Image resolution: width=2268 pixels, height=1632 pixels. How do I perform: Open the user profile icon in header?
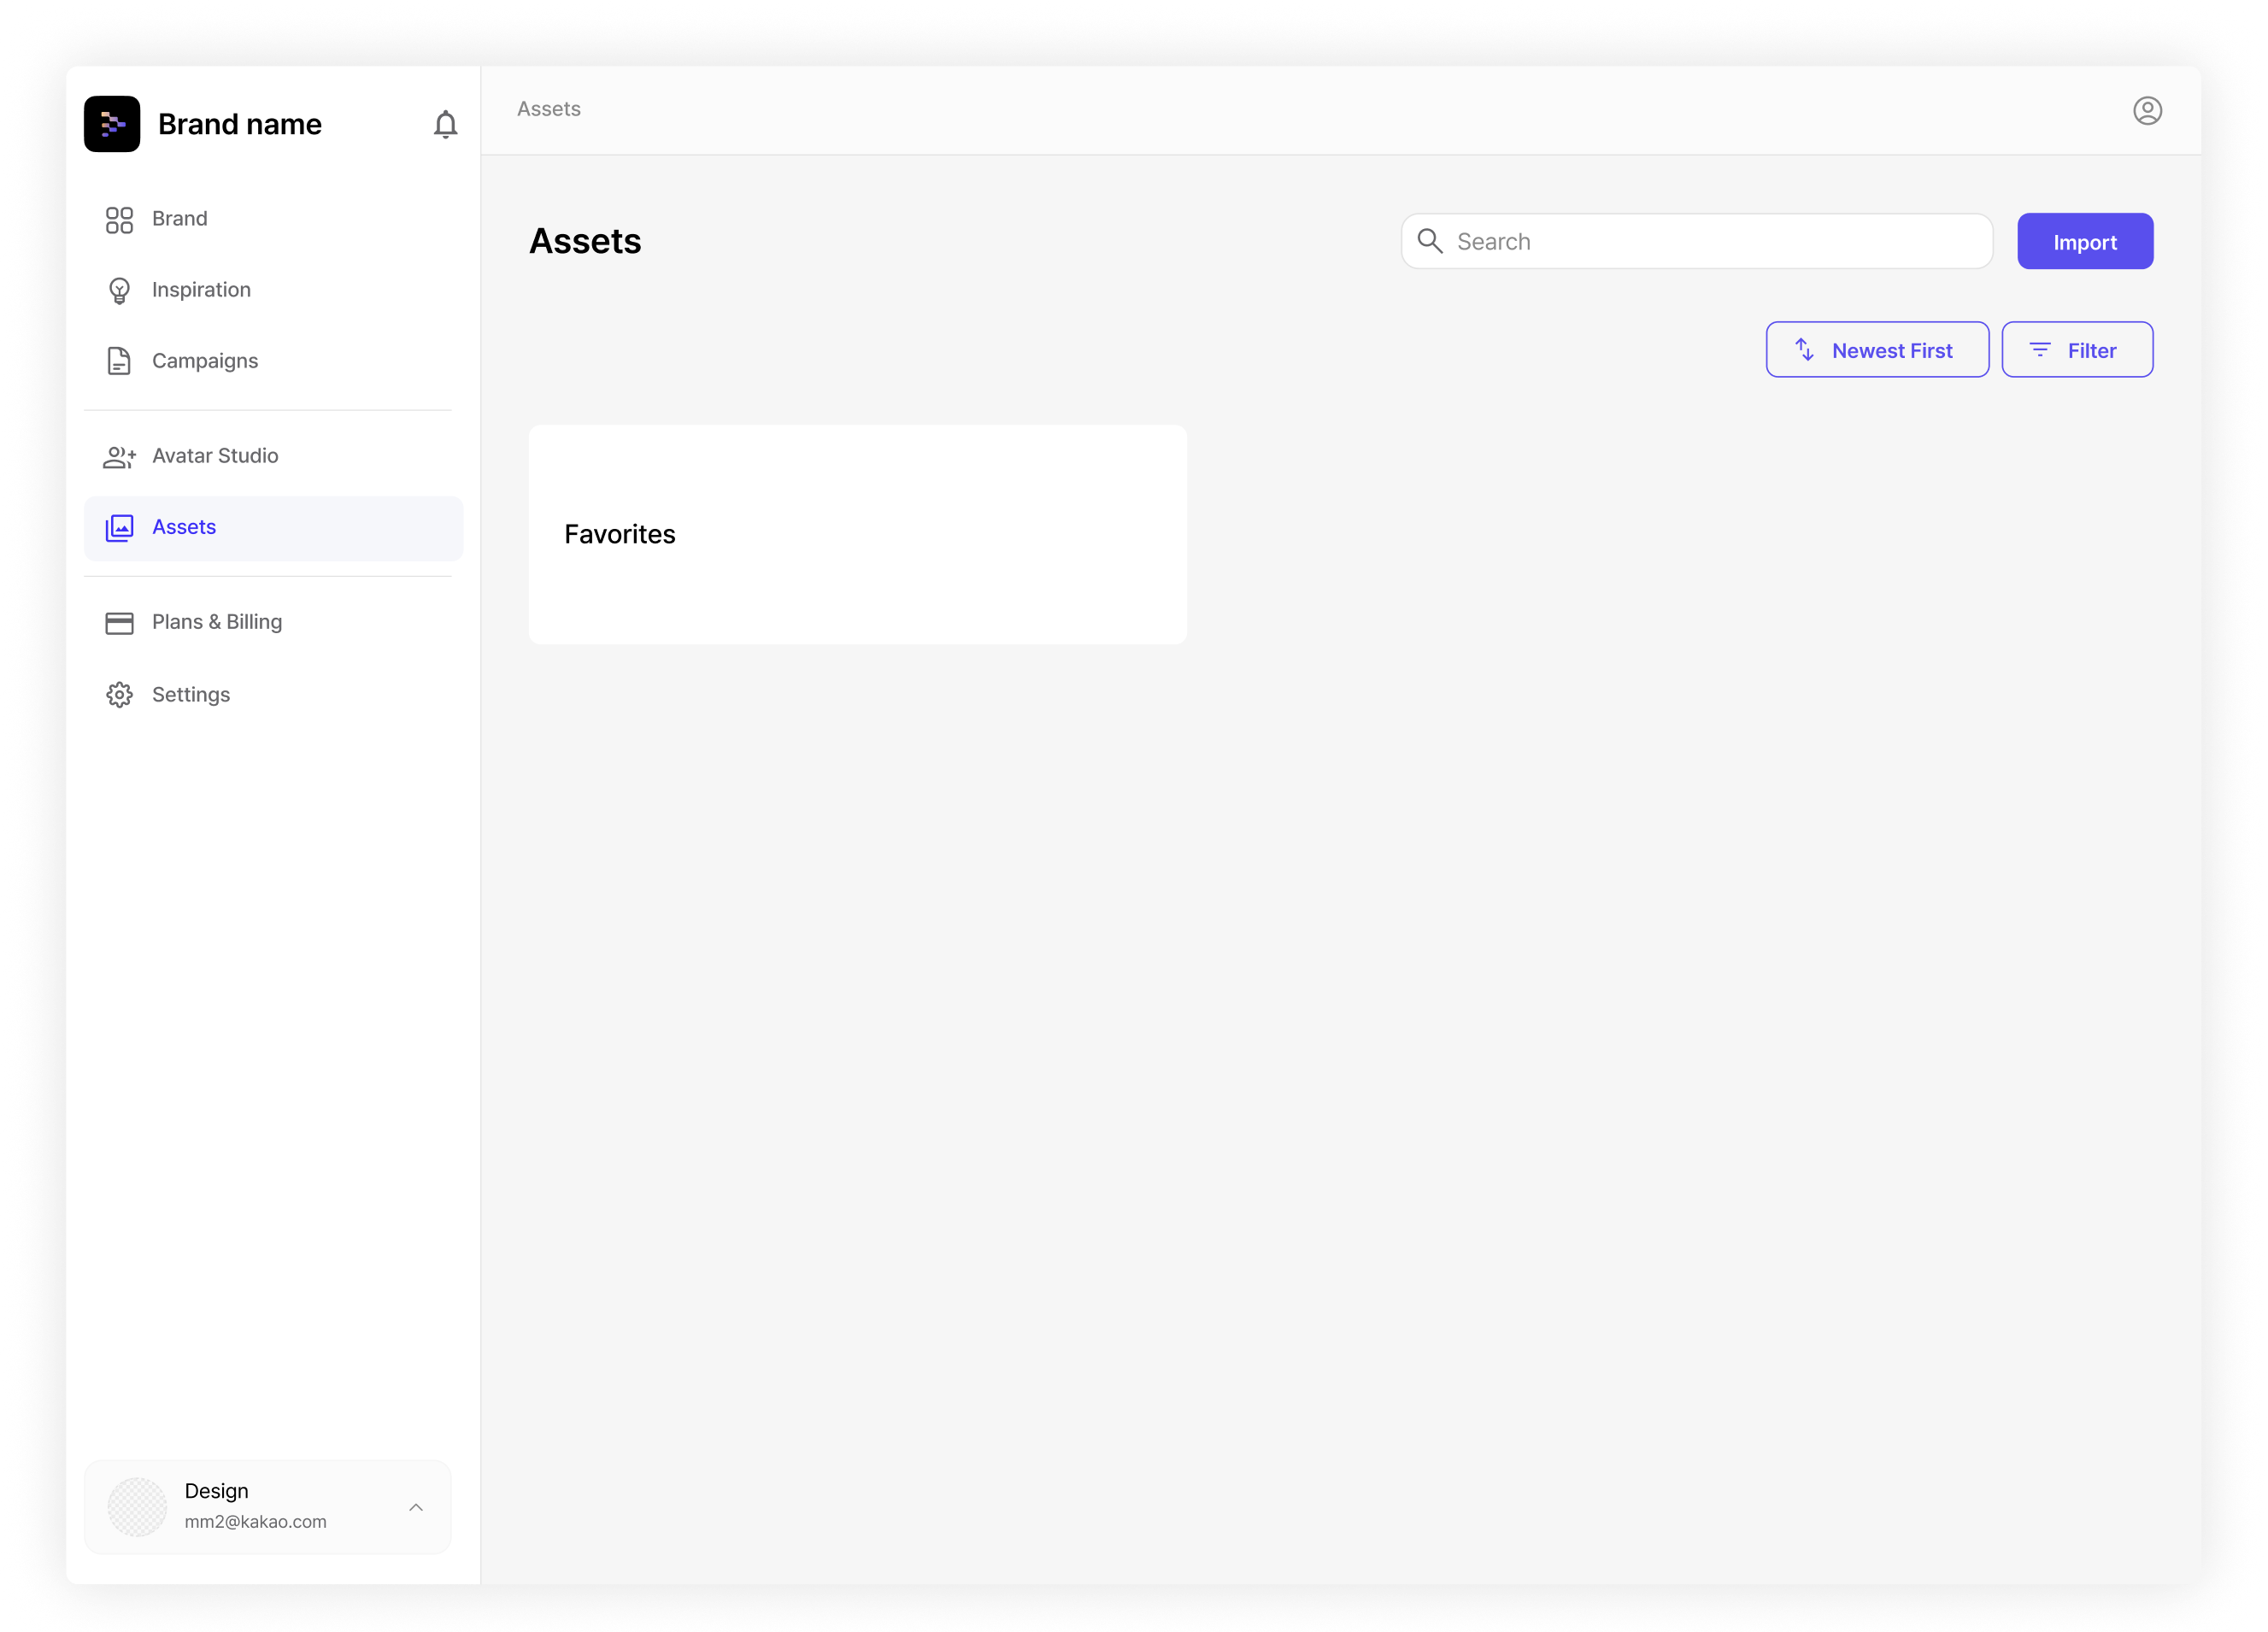(2147, 110)
